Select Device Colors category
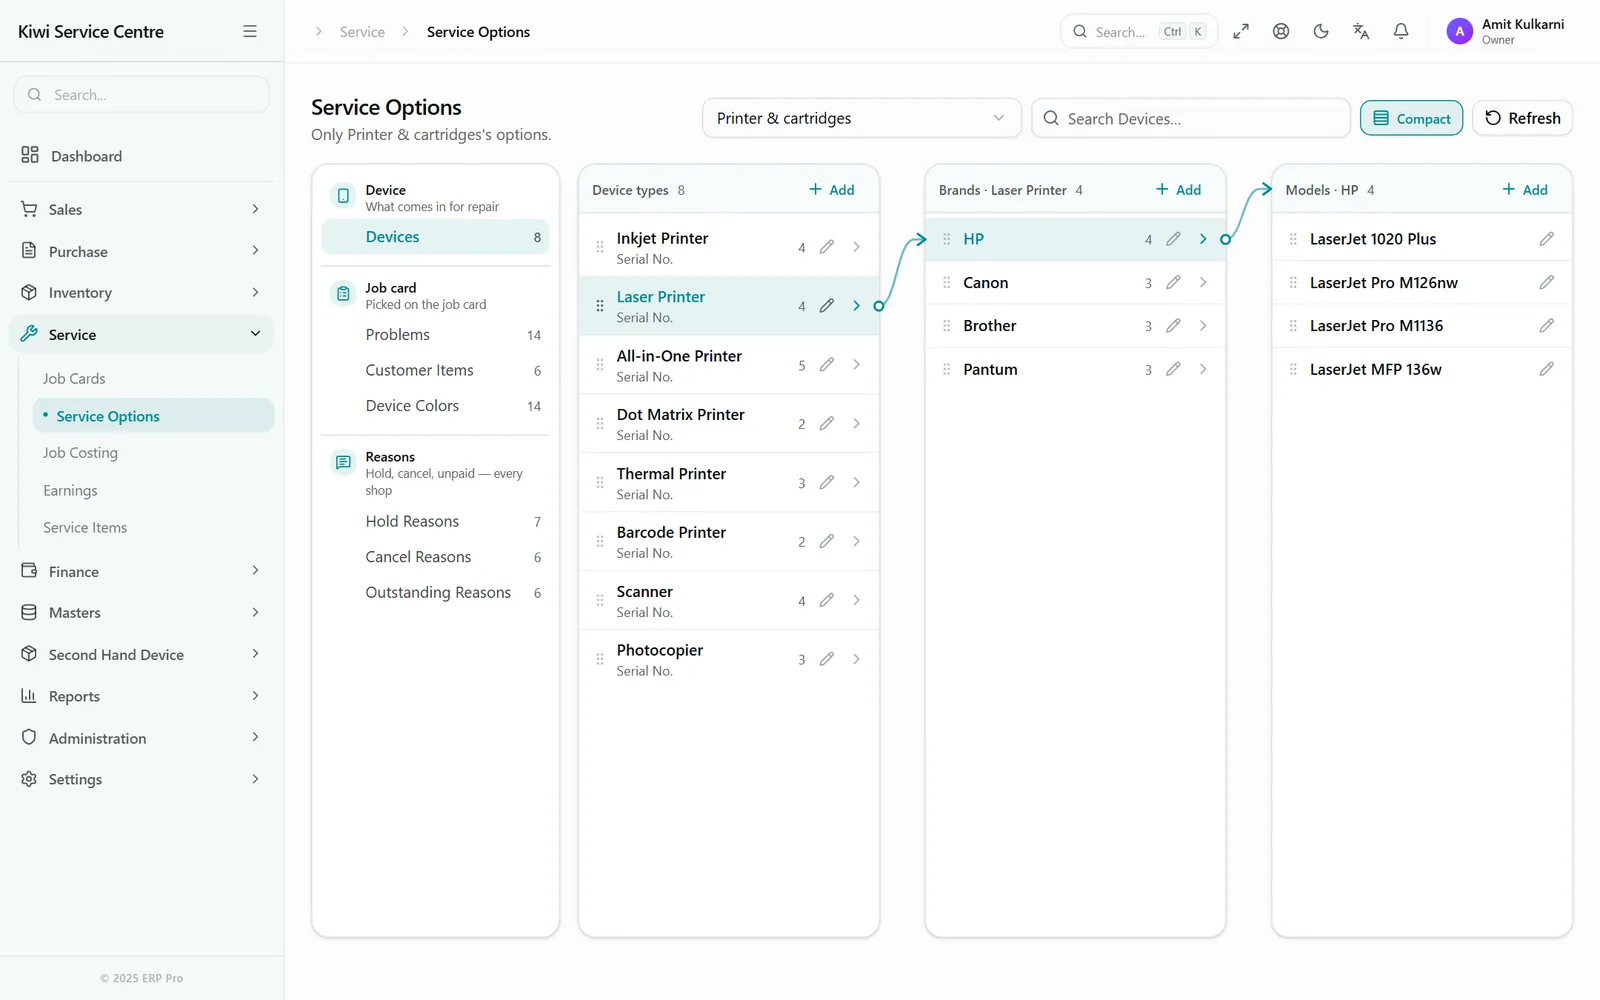This screenshot has width=1600, height=1000. (436, 406)
